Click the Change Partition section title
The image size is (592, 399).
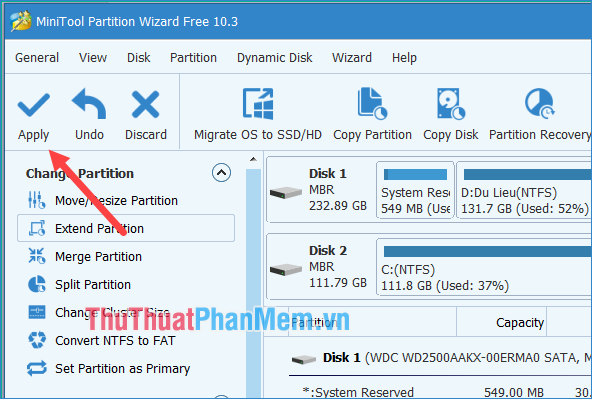coord(80,173)
